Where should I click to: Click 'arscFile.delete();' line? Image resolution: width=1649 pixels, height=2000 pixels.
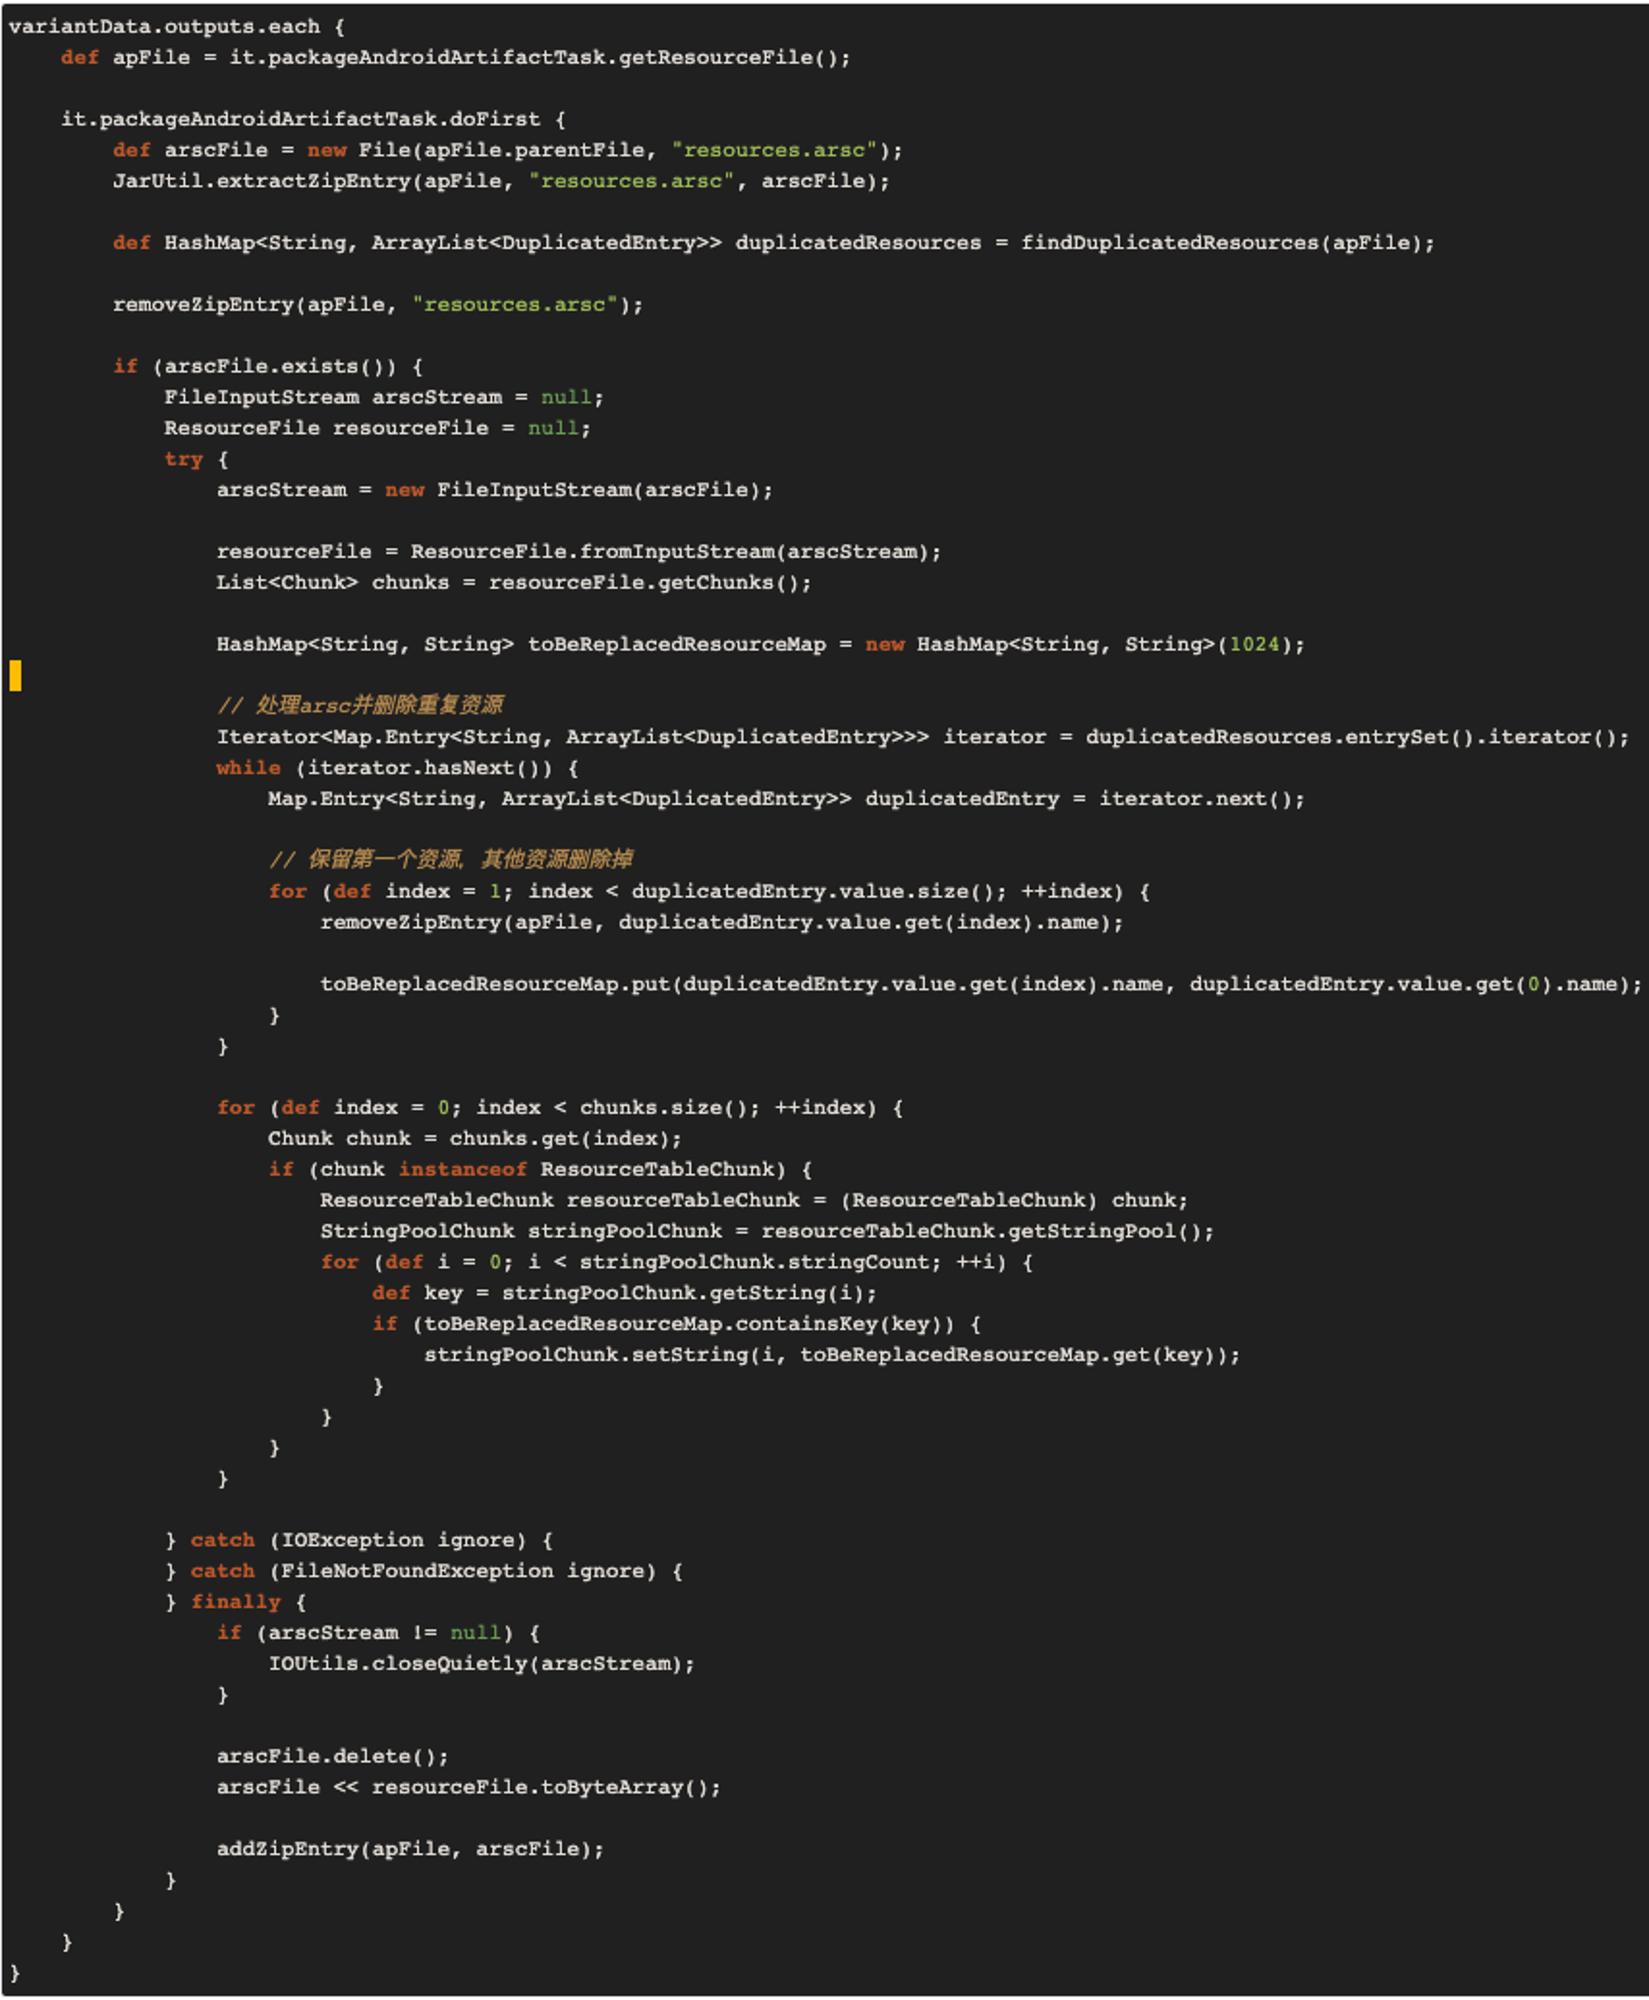tap(333, 1756)
